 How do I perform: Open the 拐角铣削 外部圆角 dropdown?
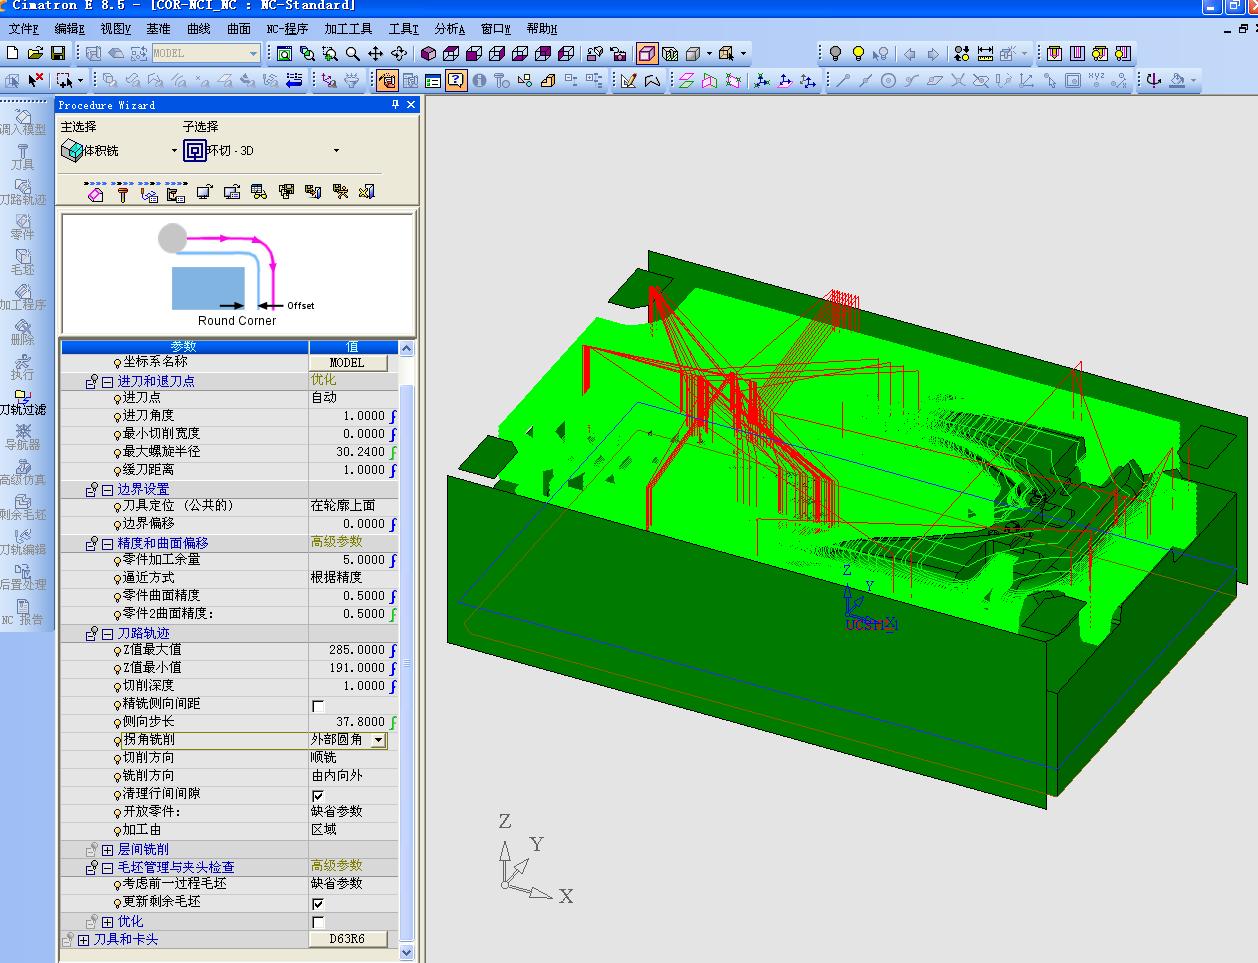click(x=378, y=740)
